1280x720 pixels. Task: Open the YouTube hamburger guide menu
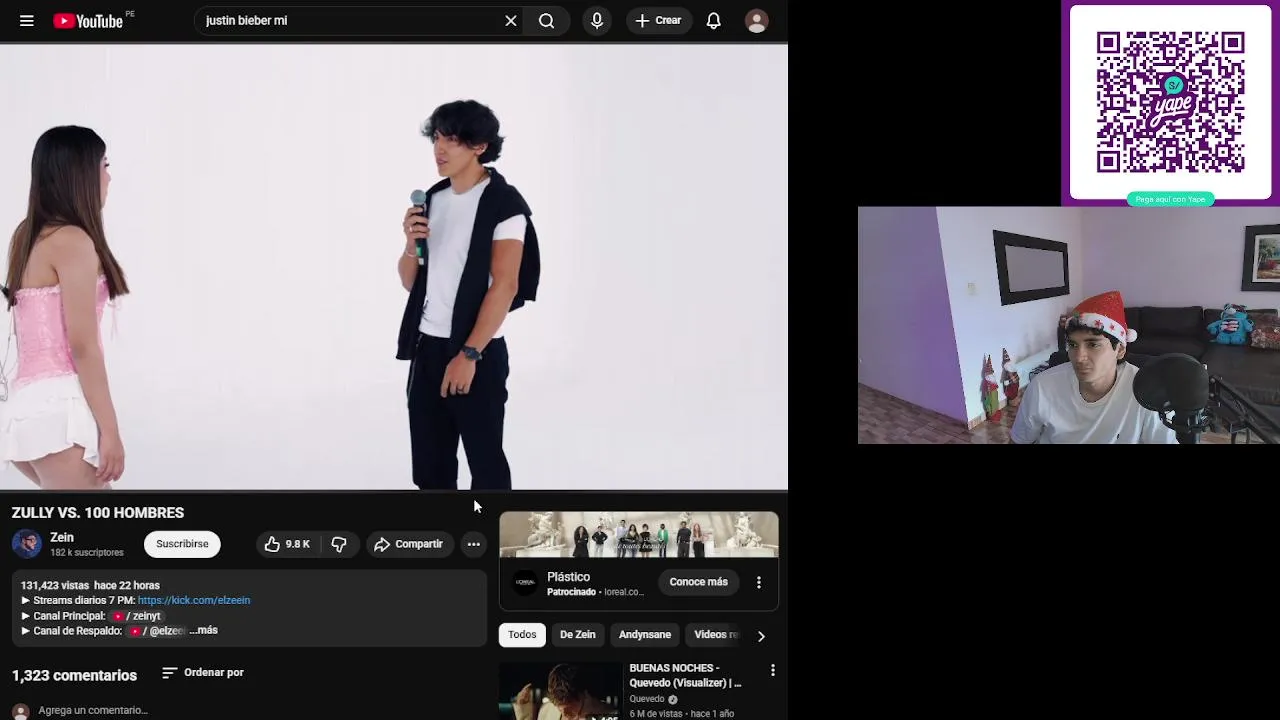point(27,20)
